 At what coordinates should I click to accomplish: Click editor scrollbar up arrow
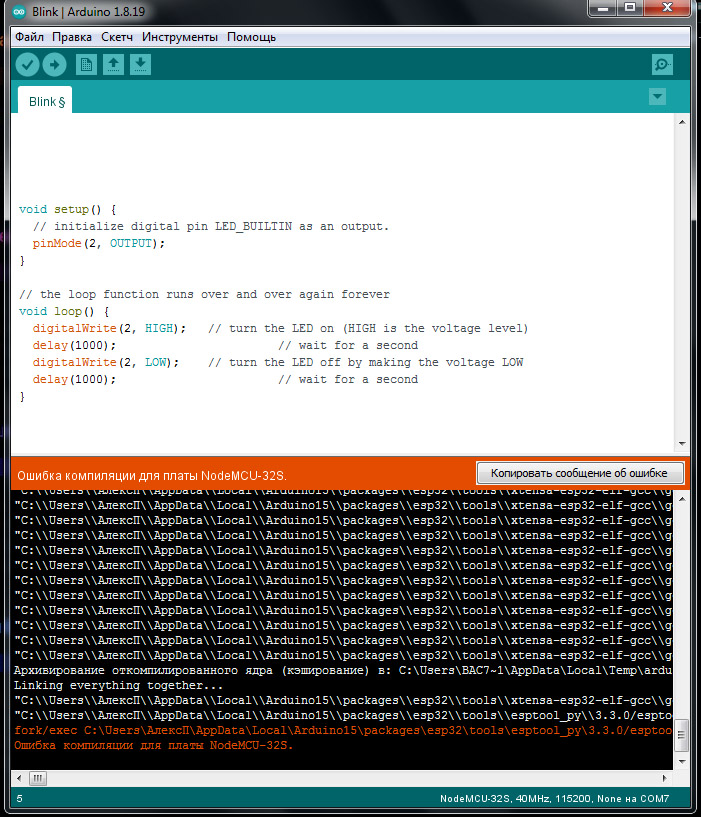682,122
